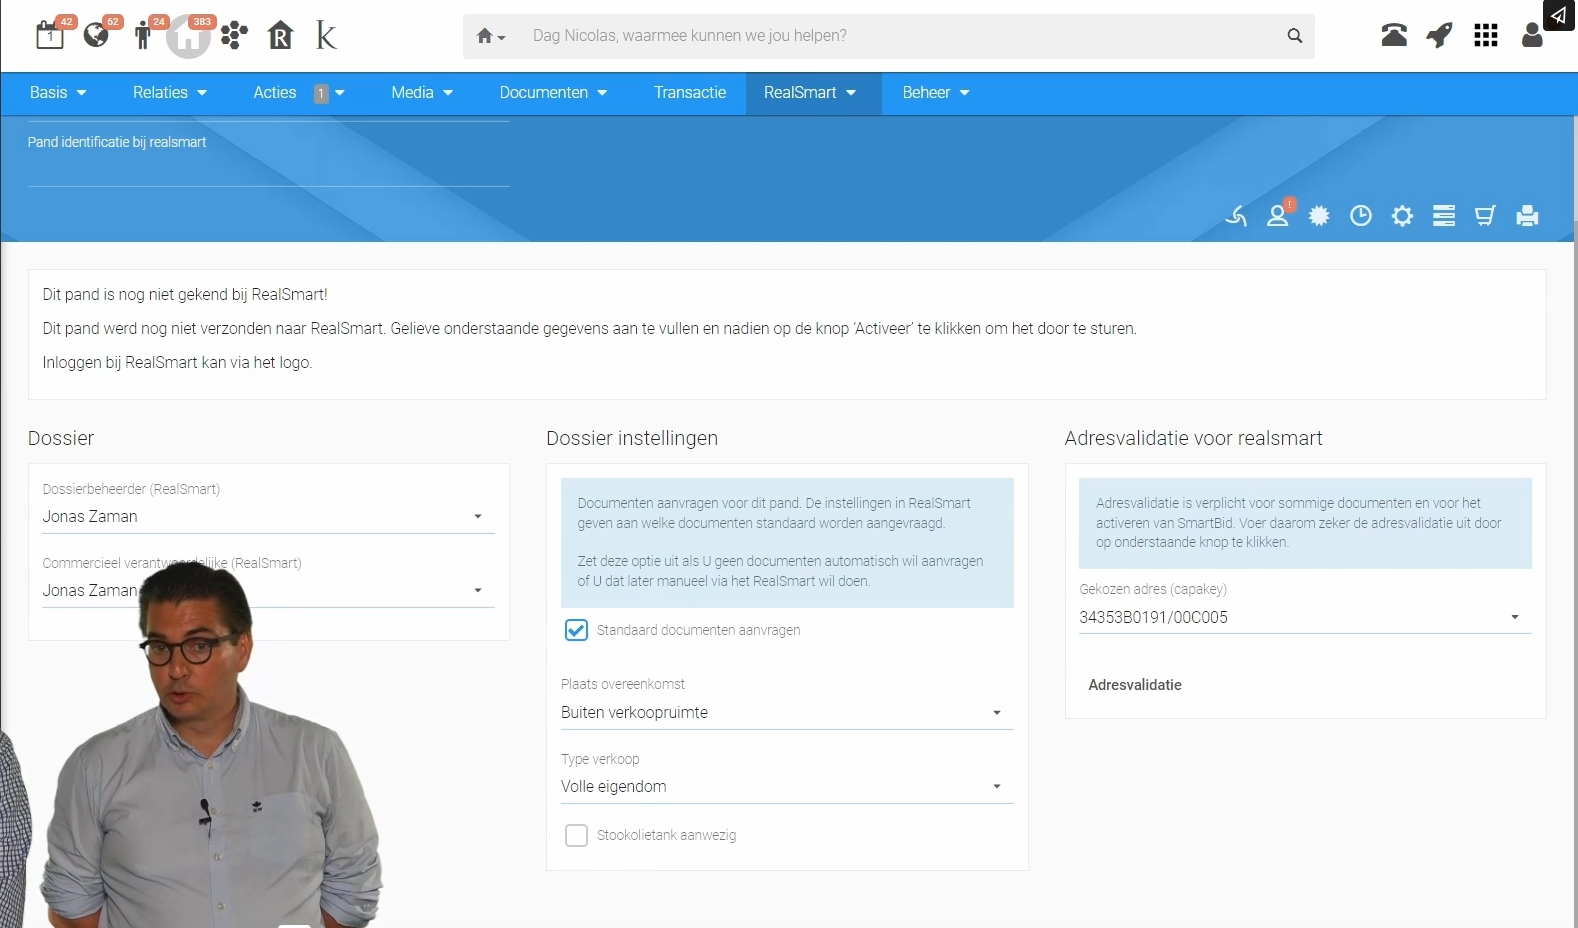Open the shopping cart icon

pyautogui.click(x=1485, y=216)
